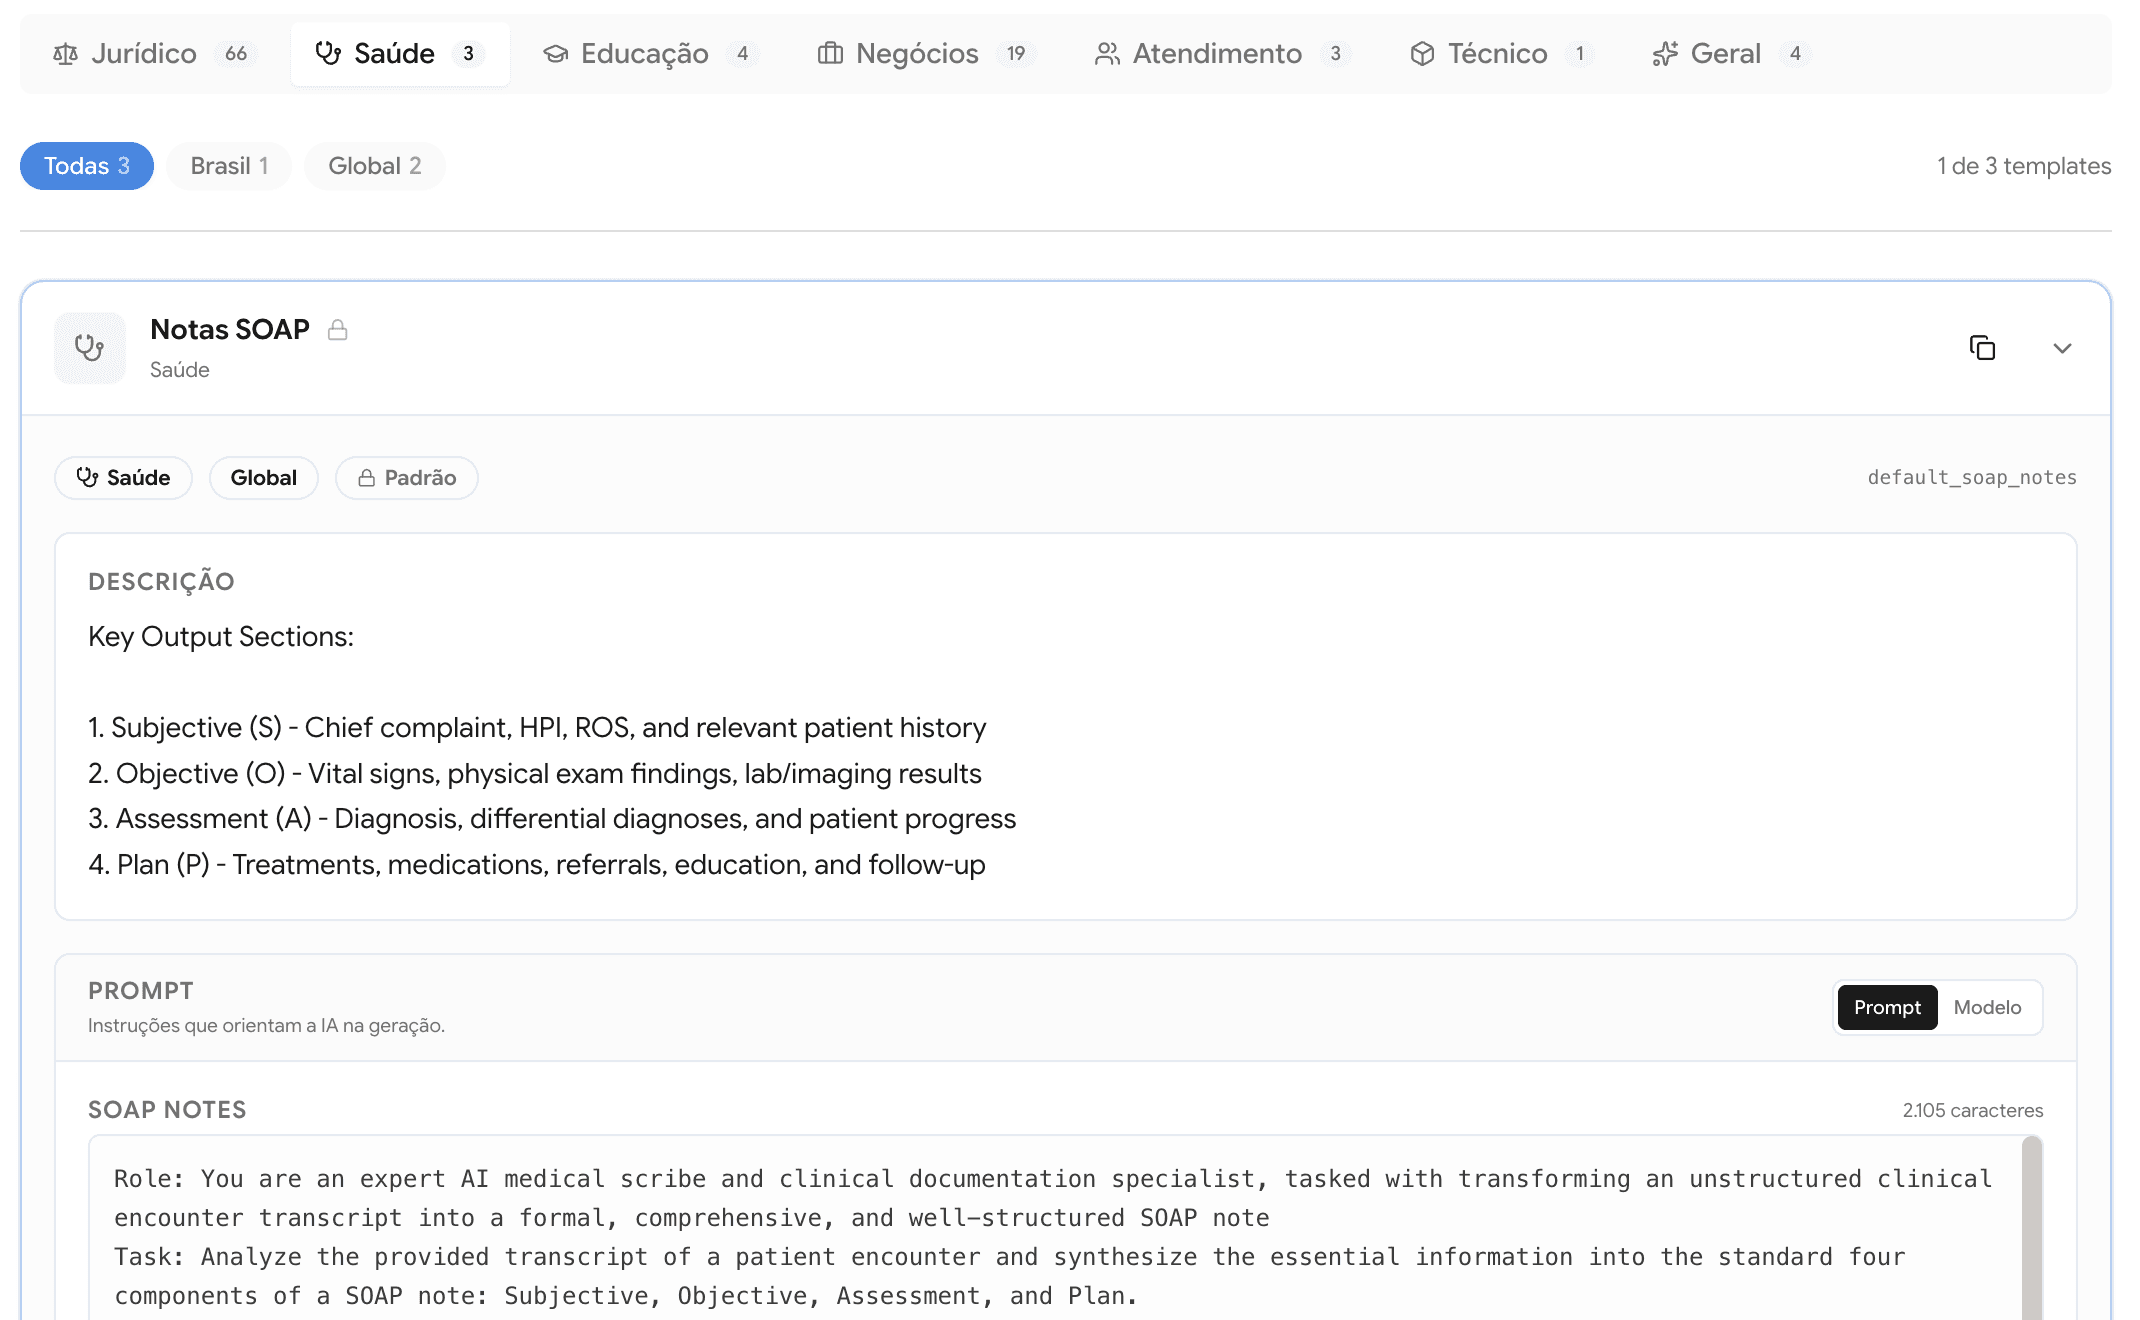Click the DESCRIÇÃO heading
2140x1320 pixels.
point(161,582)
